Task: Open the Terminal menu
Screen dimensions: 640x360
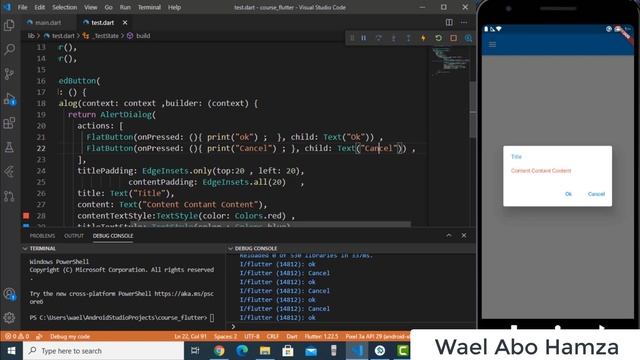Action: click(x=149, y=7)
